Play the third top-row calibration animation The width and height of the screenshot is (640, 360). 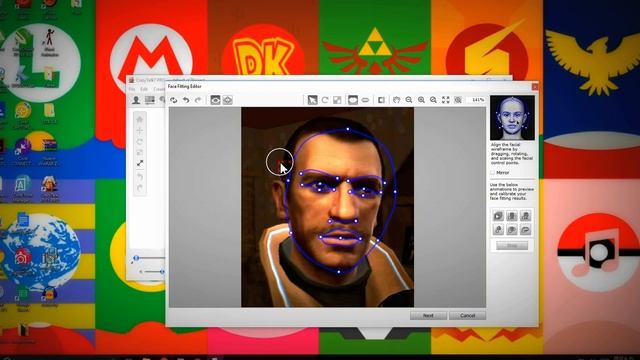tap(525, 216)
